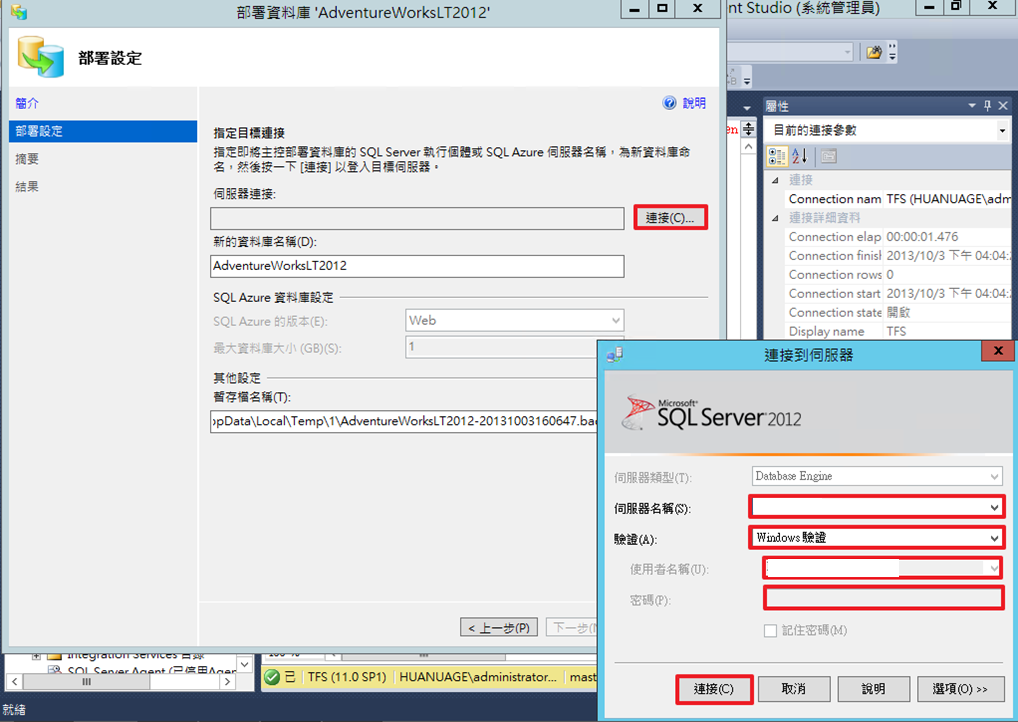Expand the Integration Services node in Object Explorer

pyautogui.click(x=36, y=655)
